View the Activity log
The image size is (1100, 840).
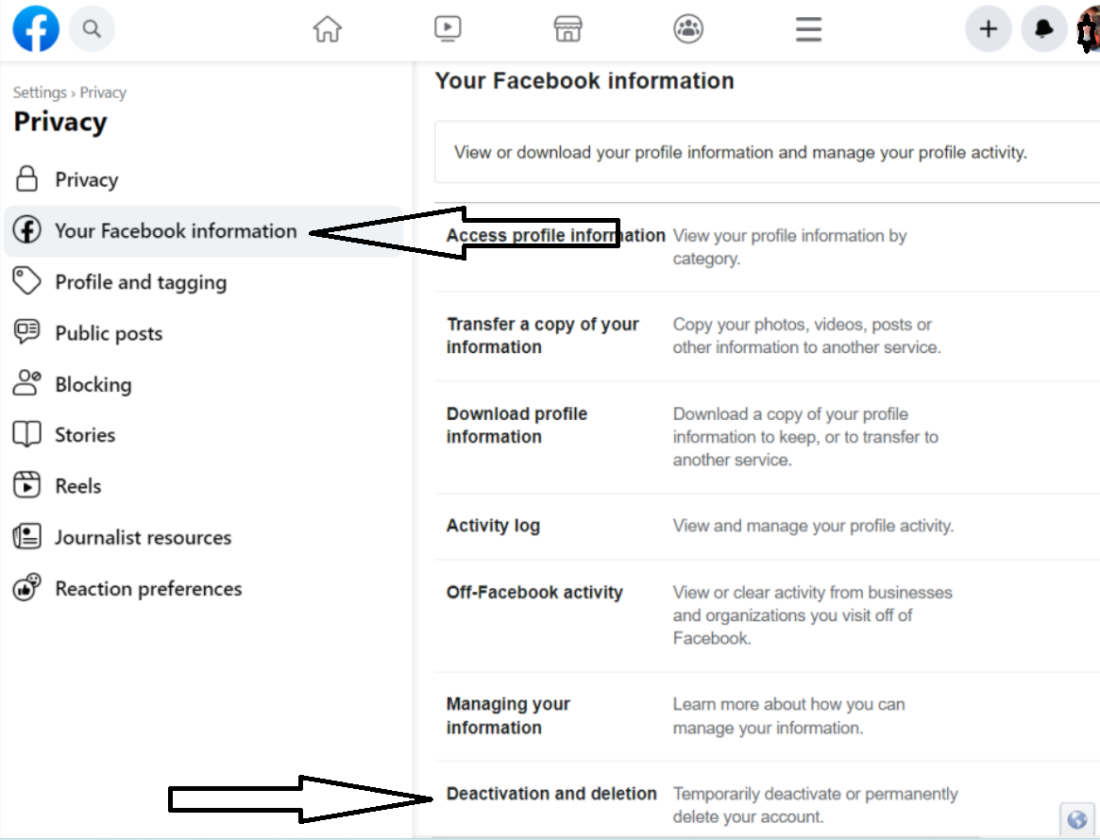pyautogui.click(x=493, y=525)
